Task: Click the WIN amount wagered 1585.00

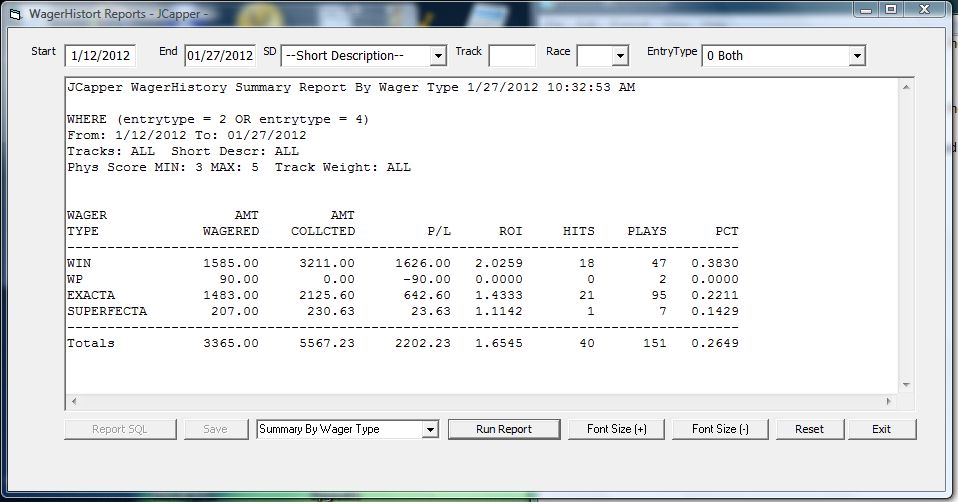Action: click(231, 263)
